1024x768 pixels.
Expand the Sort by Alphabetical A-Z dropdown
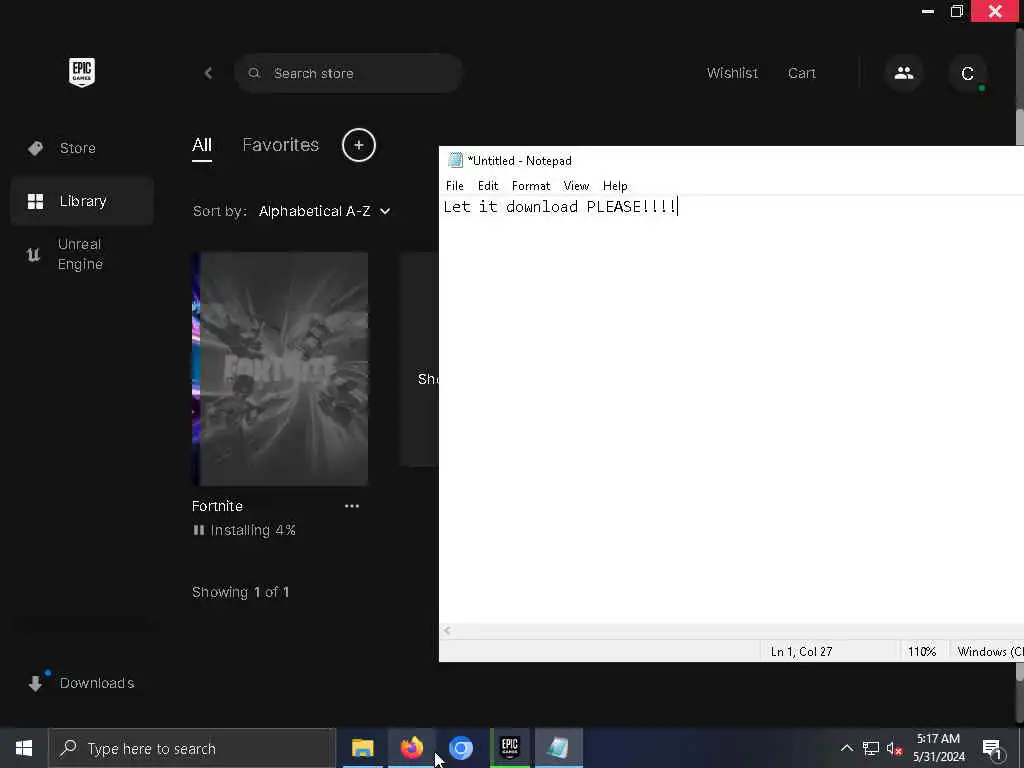(324, 211)
